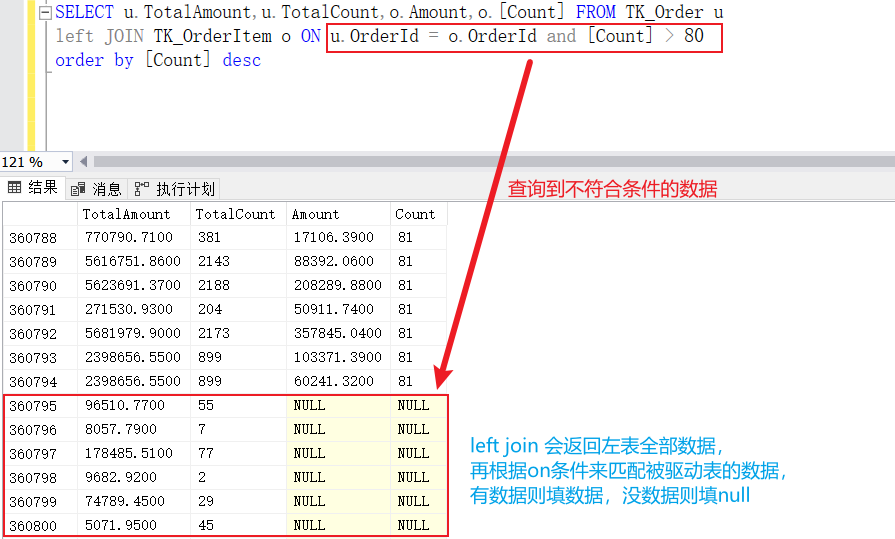This screenshot has height=539, width=895.
Task: Select row header 360792
Action: pyautogui.click(x=40, y=333)
